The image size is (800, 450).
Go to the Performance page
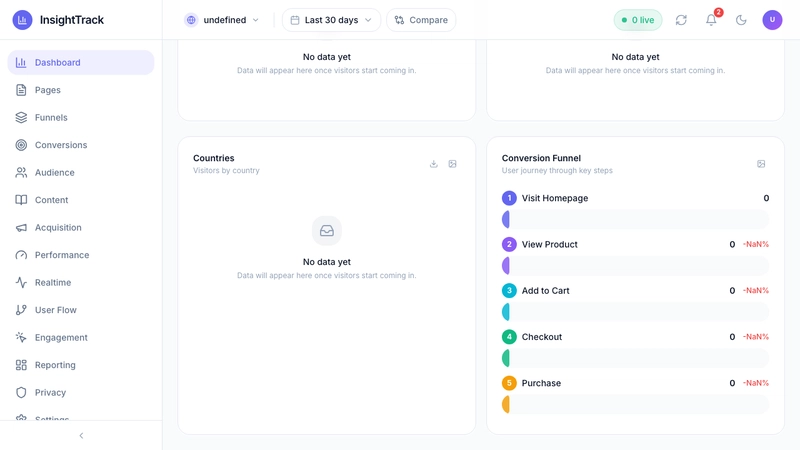pos(81,255)
